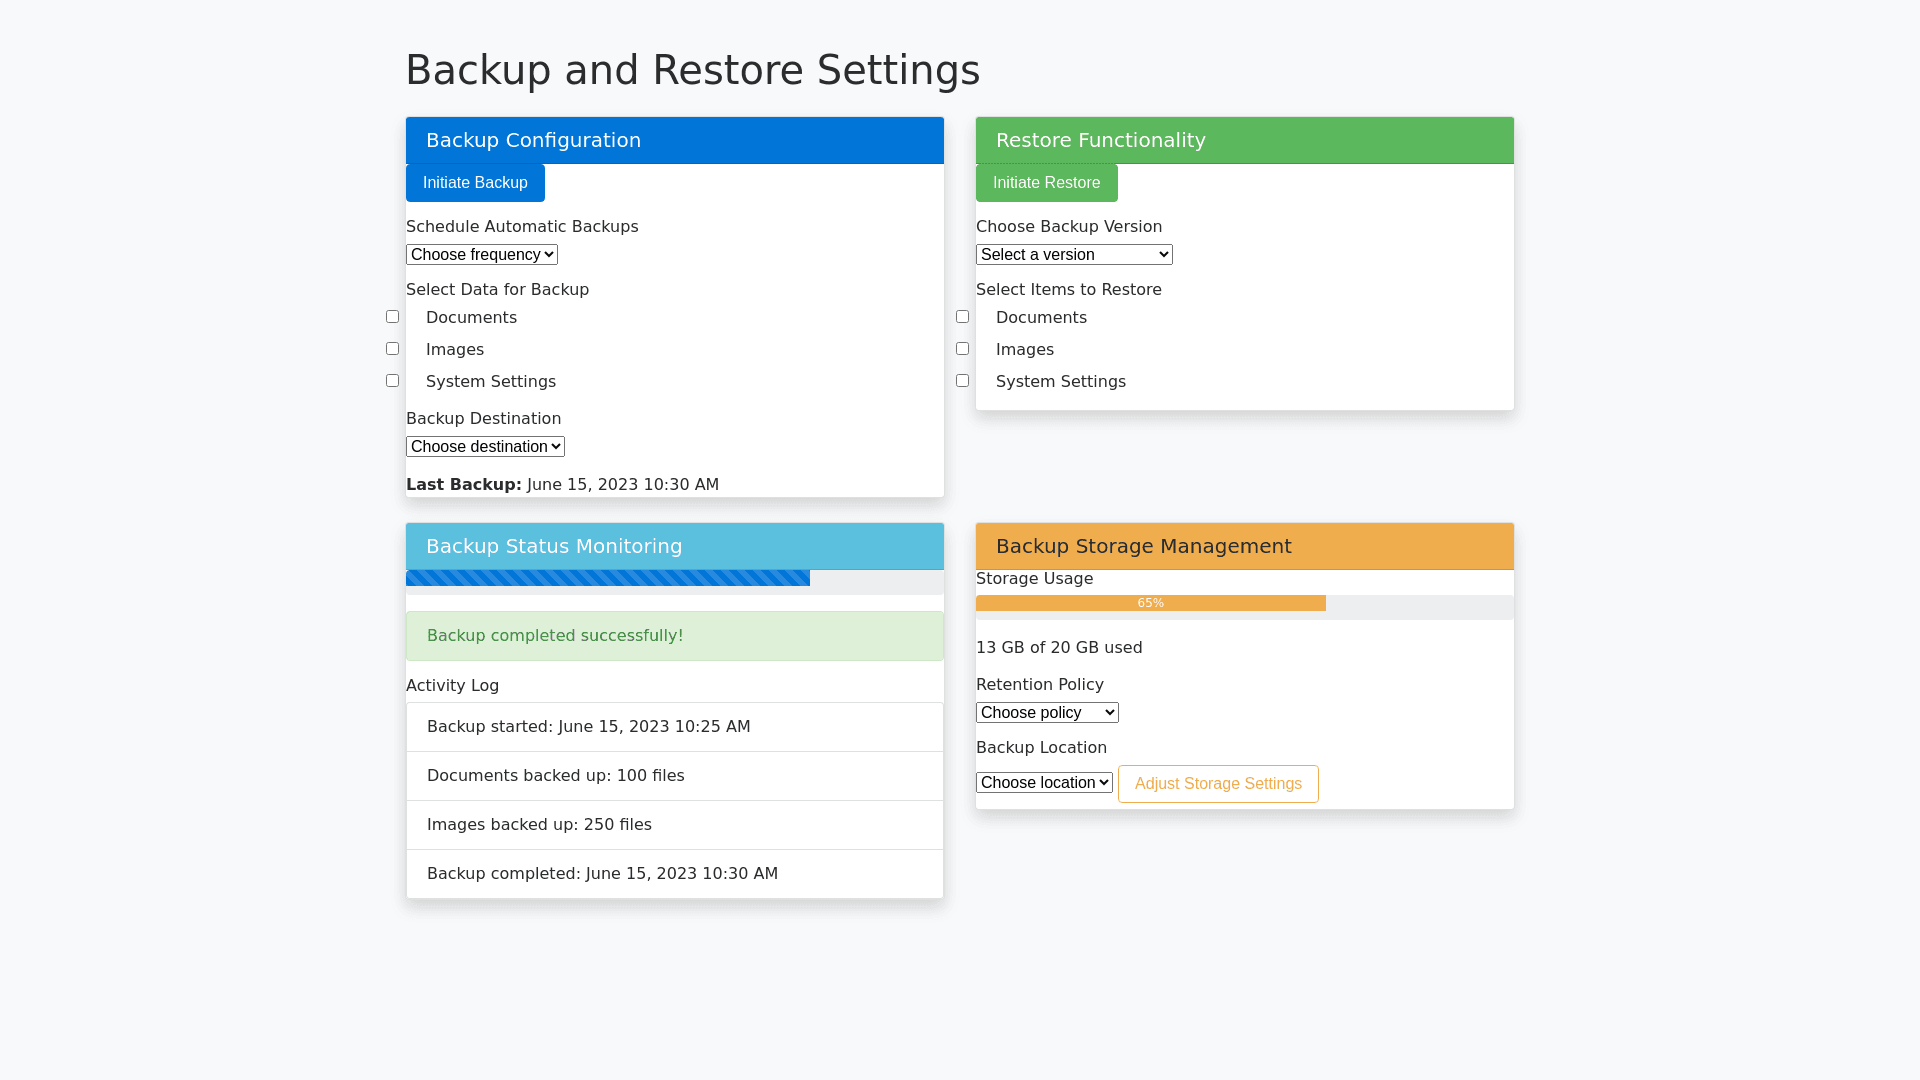
Task: Select the Documents backed up: 100 files entry
Action: pos(674,776)
